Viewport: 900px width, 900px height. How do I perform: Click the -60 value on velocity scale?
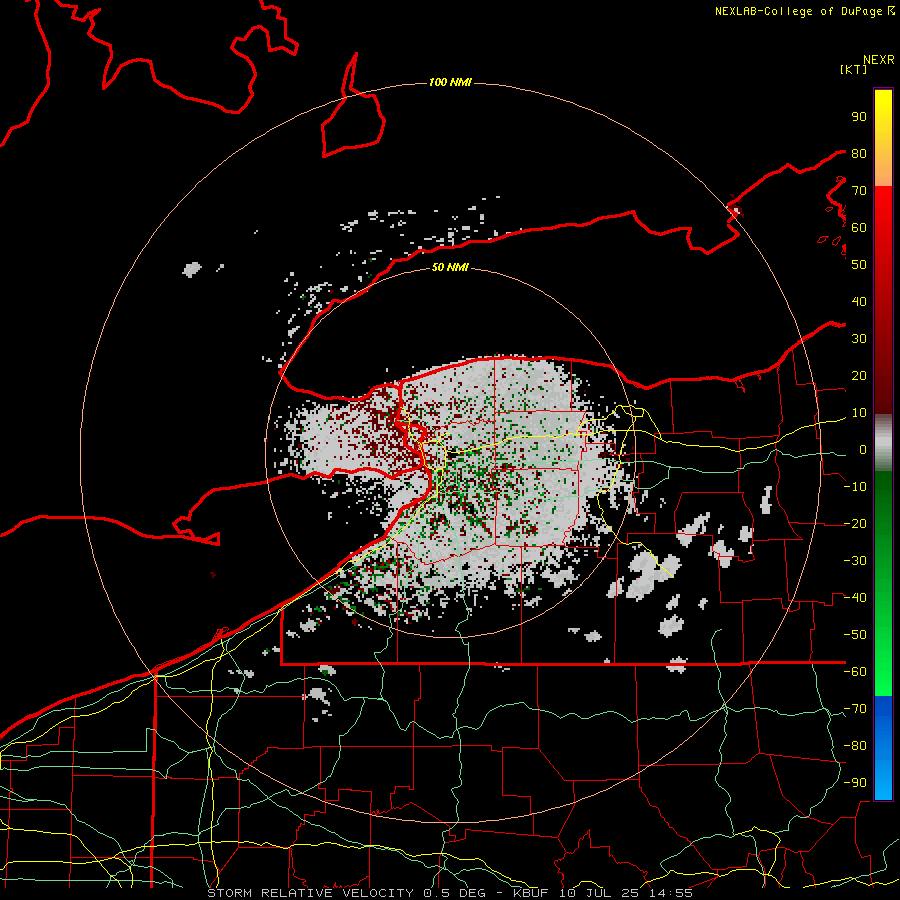[855, 672]
